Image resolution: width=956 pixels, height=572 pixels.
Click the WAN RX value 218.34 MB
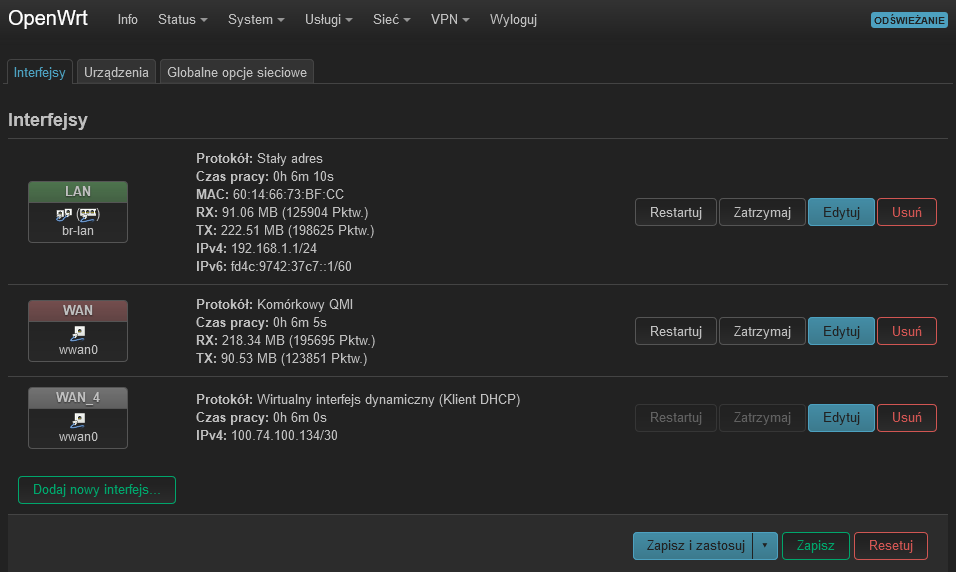point(253,340)
